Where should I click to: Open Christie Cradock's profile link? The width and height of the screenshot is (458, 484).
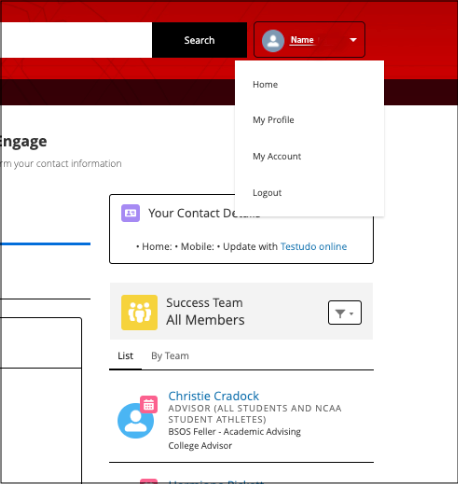pos(213,396)
